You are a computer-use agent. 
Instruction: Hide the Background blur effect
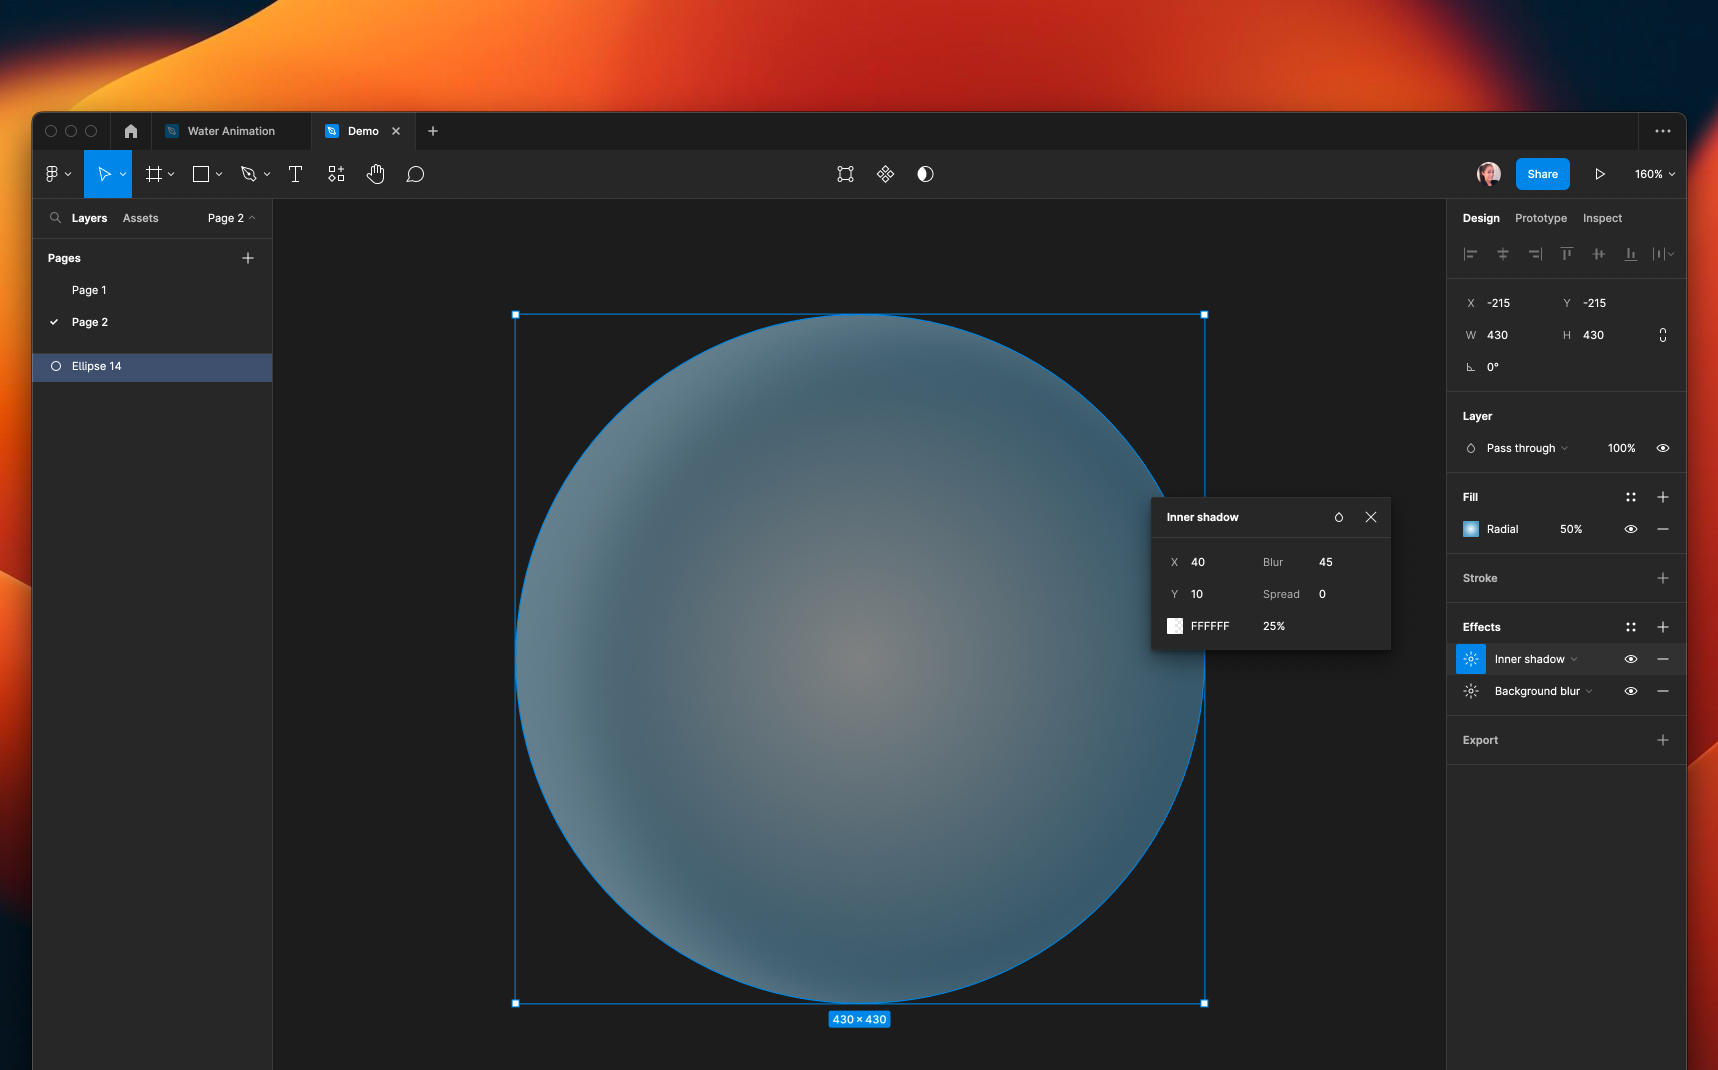coord(1631,691)
